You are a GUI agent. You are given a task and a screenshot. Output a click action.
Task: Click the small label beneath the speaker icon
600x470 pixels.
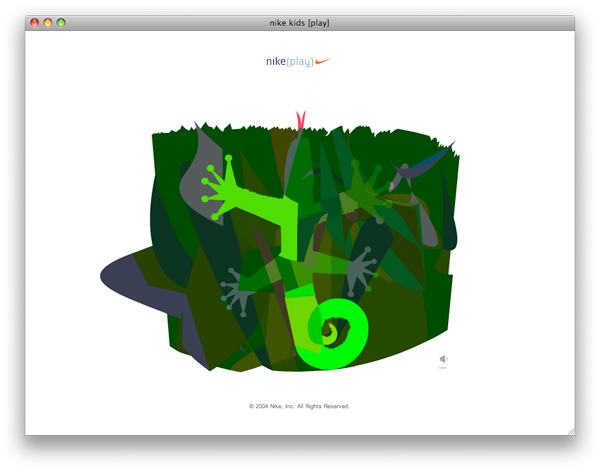click(442, 369)
